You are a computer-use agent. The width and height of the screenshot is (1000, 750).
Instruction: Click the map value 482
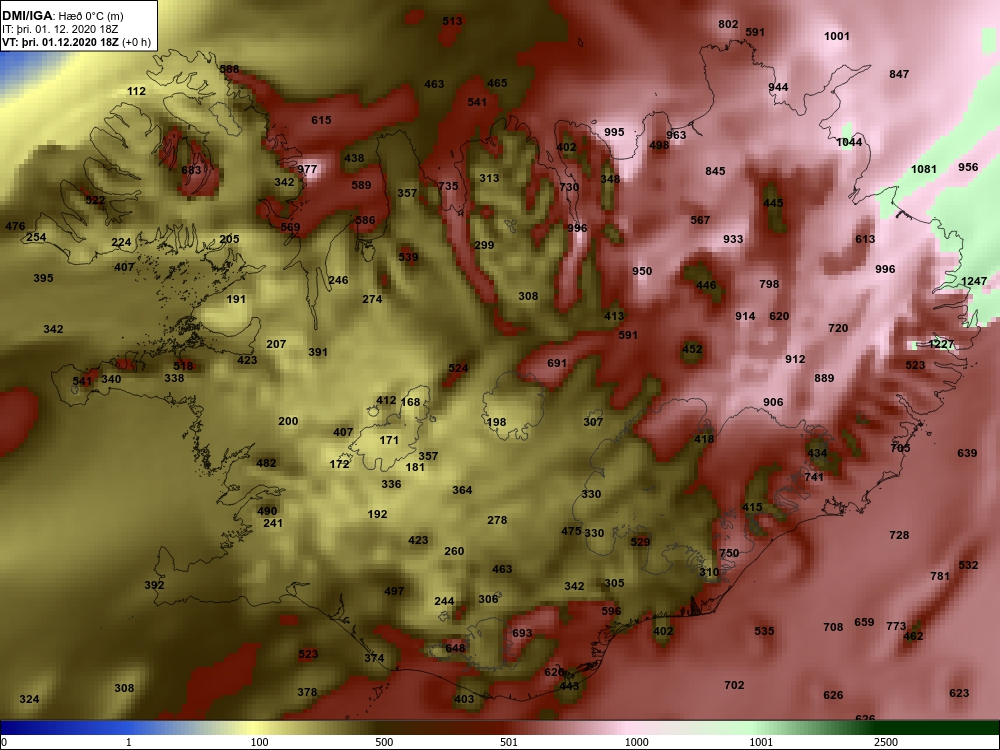(266, 463)
